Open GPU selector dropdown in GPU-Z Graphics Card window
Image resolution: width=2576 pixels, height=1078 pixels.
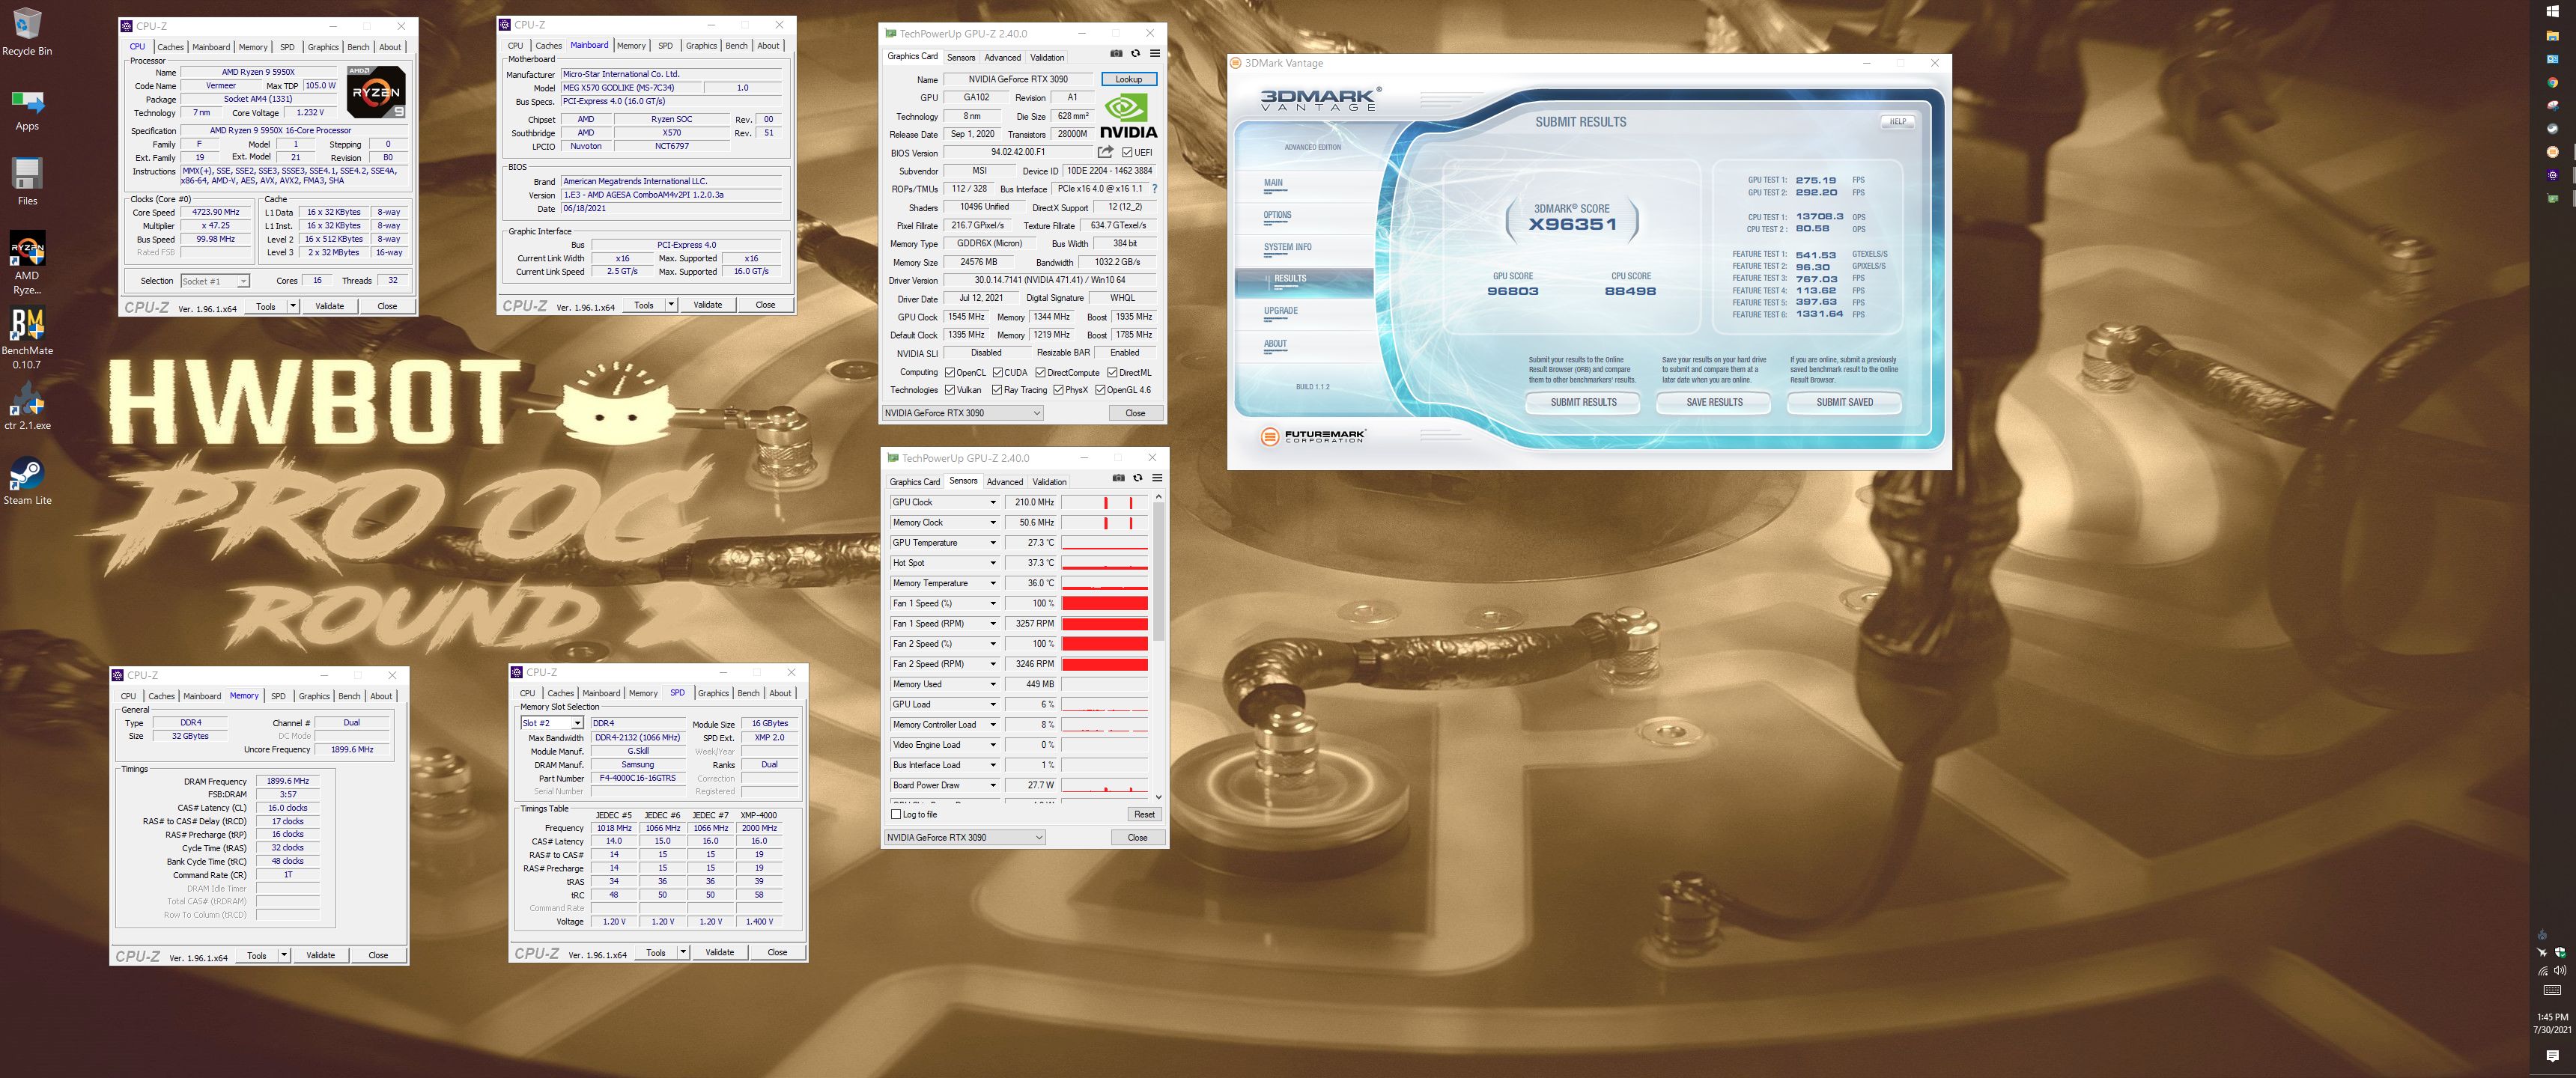(963, 413)
